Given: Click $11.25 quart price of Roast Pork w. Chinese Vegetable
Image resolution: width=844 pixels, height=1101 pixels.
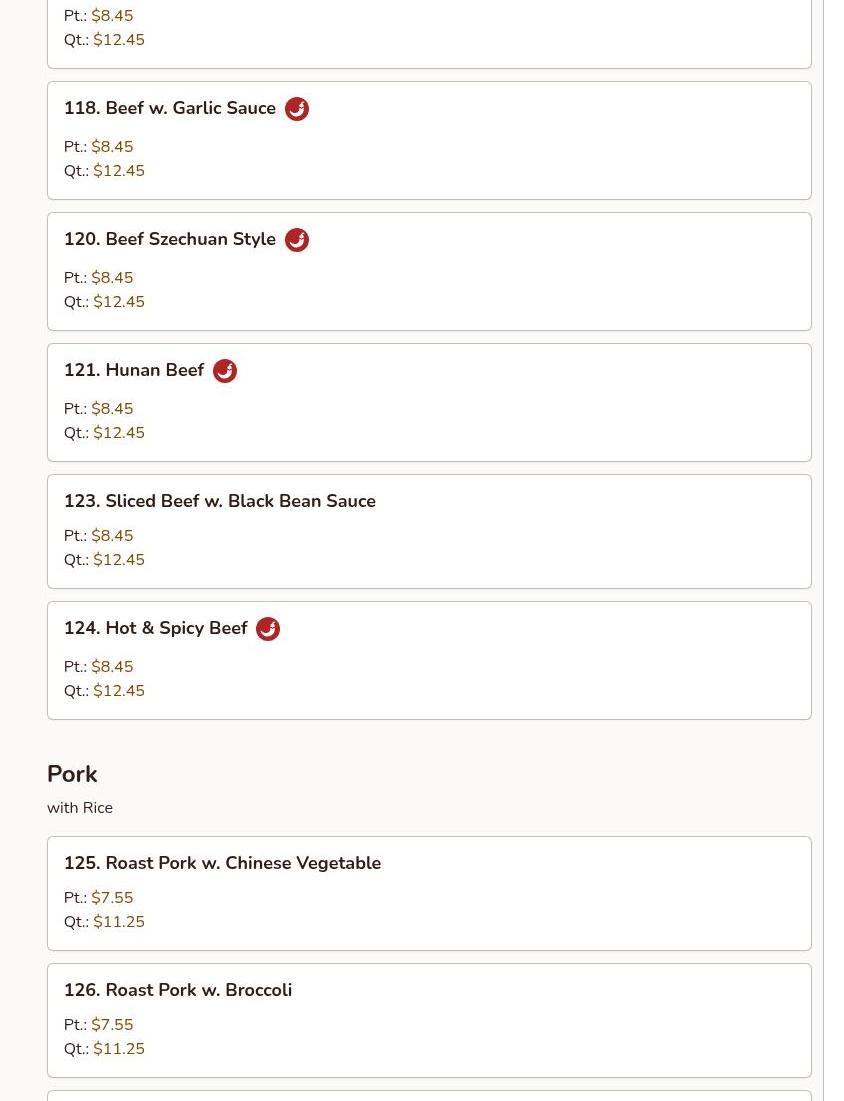Looking at the screenshot, I should pos(119,922).
